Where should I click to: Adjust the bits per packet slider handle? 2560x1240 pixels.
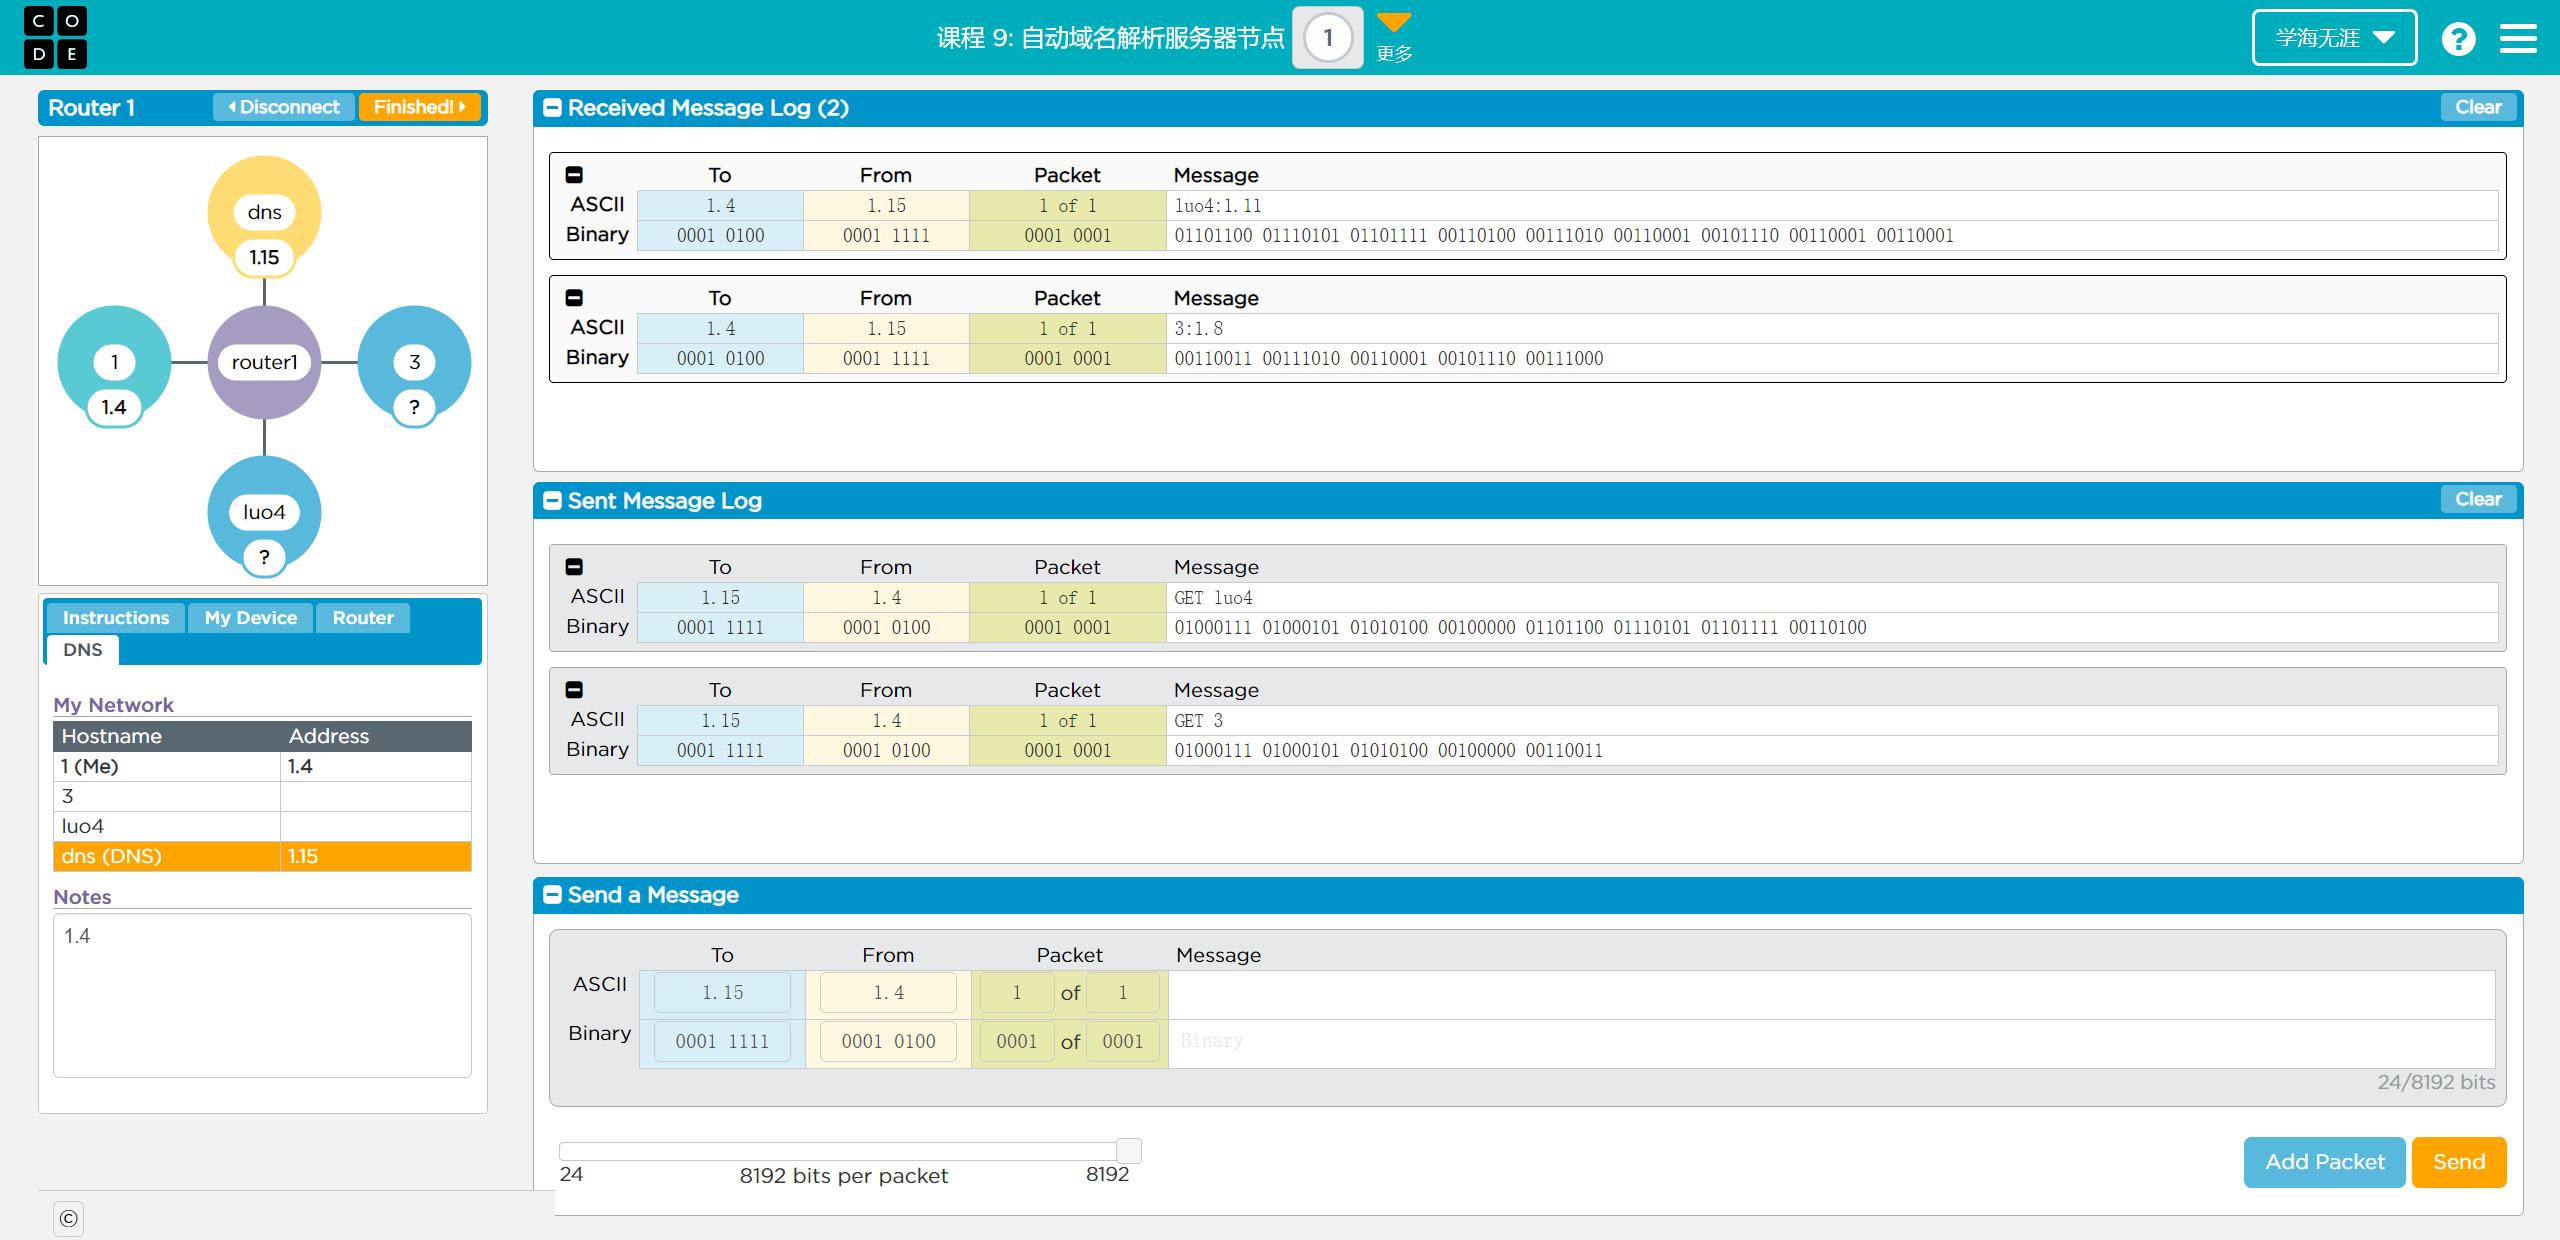(x=1129, y=1150)
